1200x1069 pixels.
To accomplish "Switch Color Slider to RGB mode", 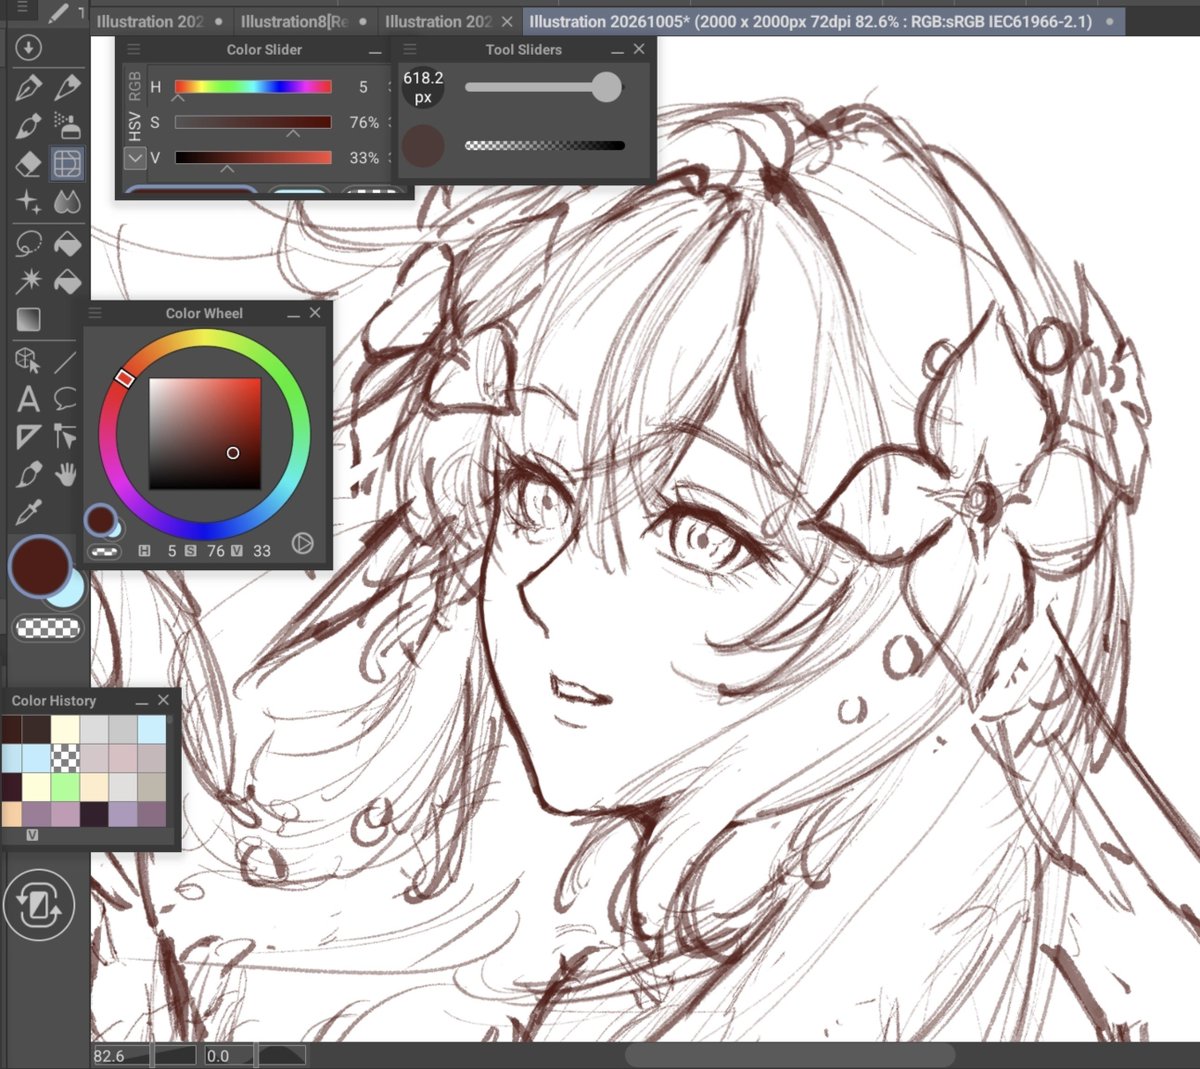I will [x=134, y=87].
